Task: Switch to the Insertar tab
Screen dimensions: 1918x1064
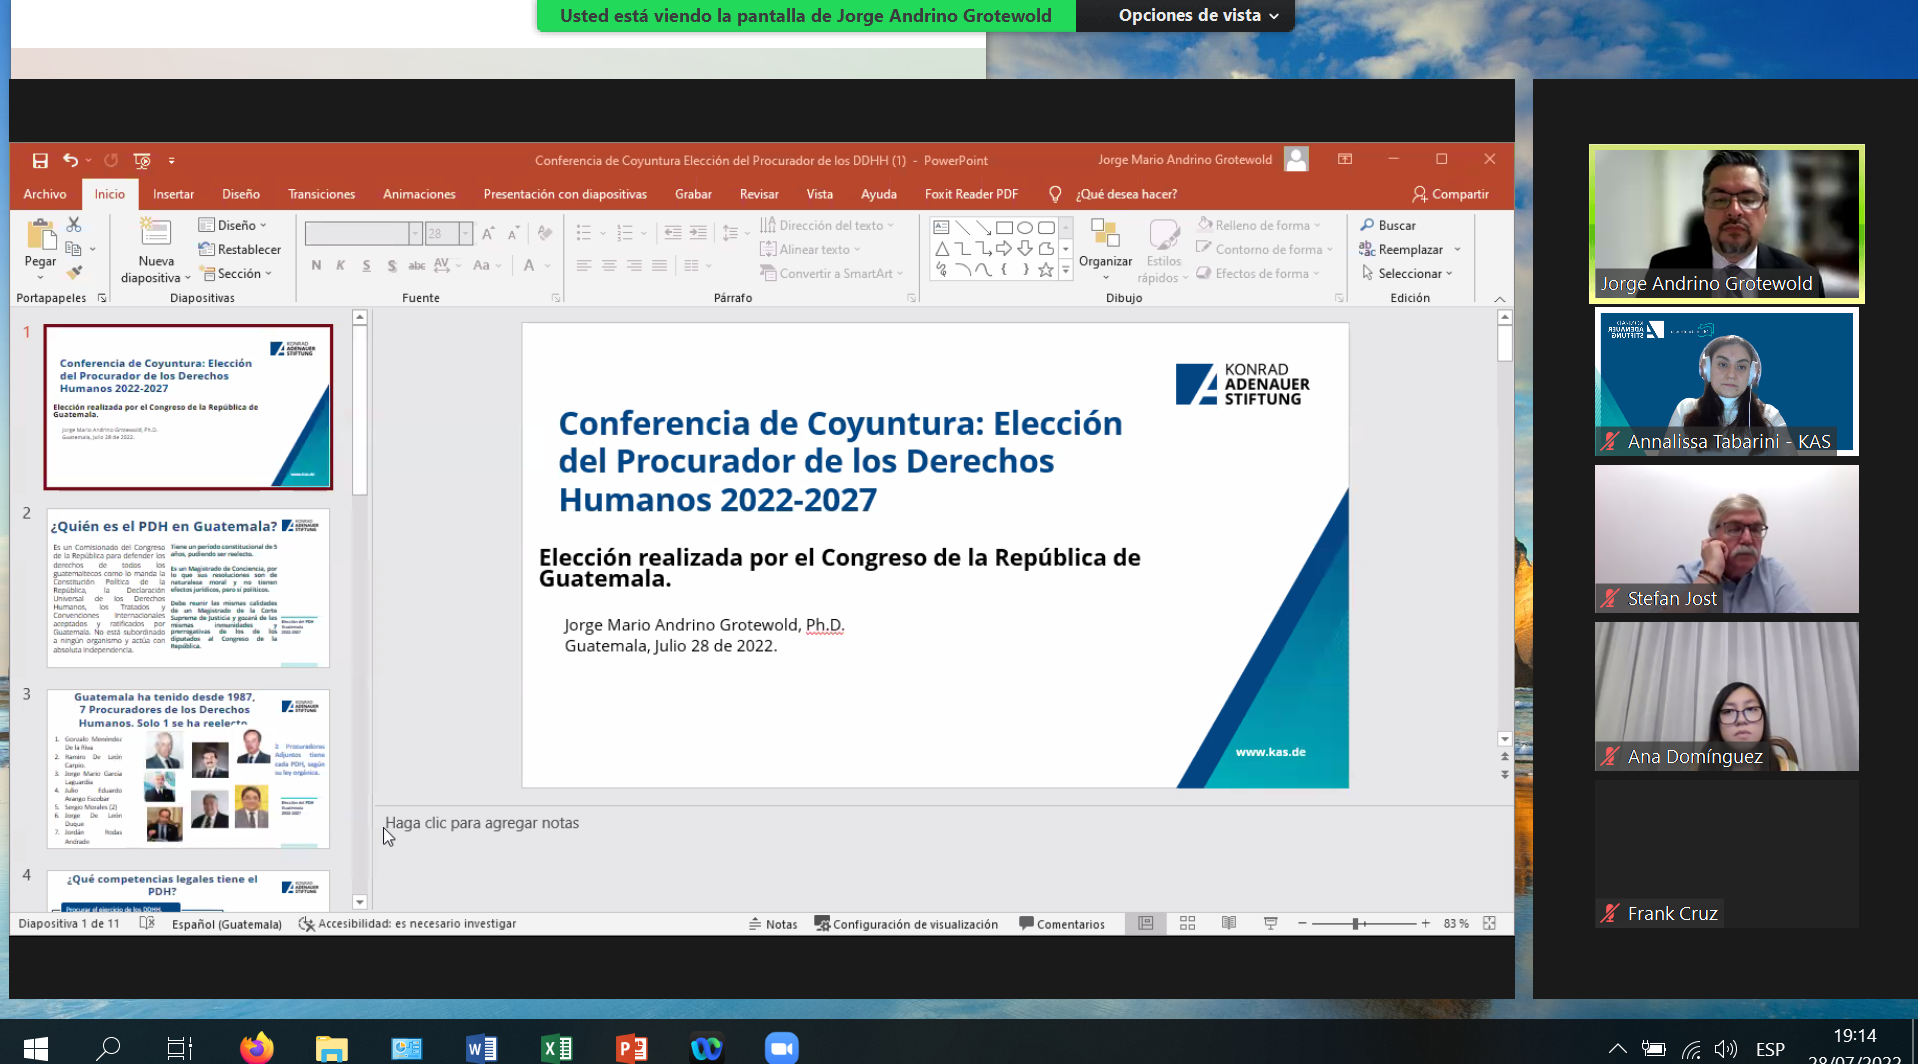Action: [x=173, y=194]
